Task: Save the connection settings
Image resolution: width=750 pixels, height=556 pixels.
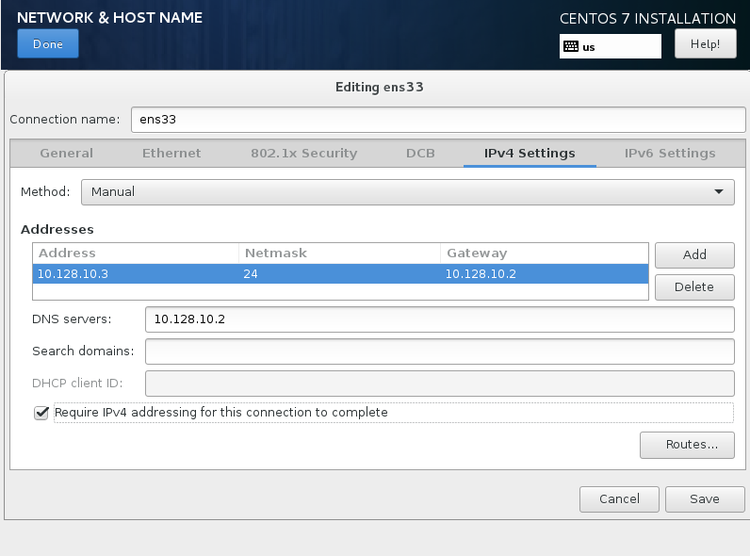Action: (x=704, y=499)
